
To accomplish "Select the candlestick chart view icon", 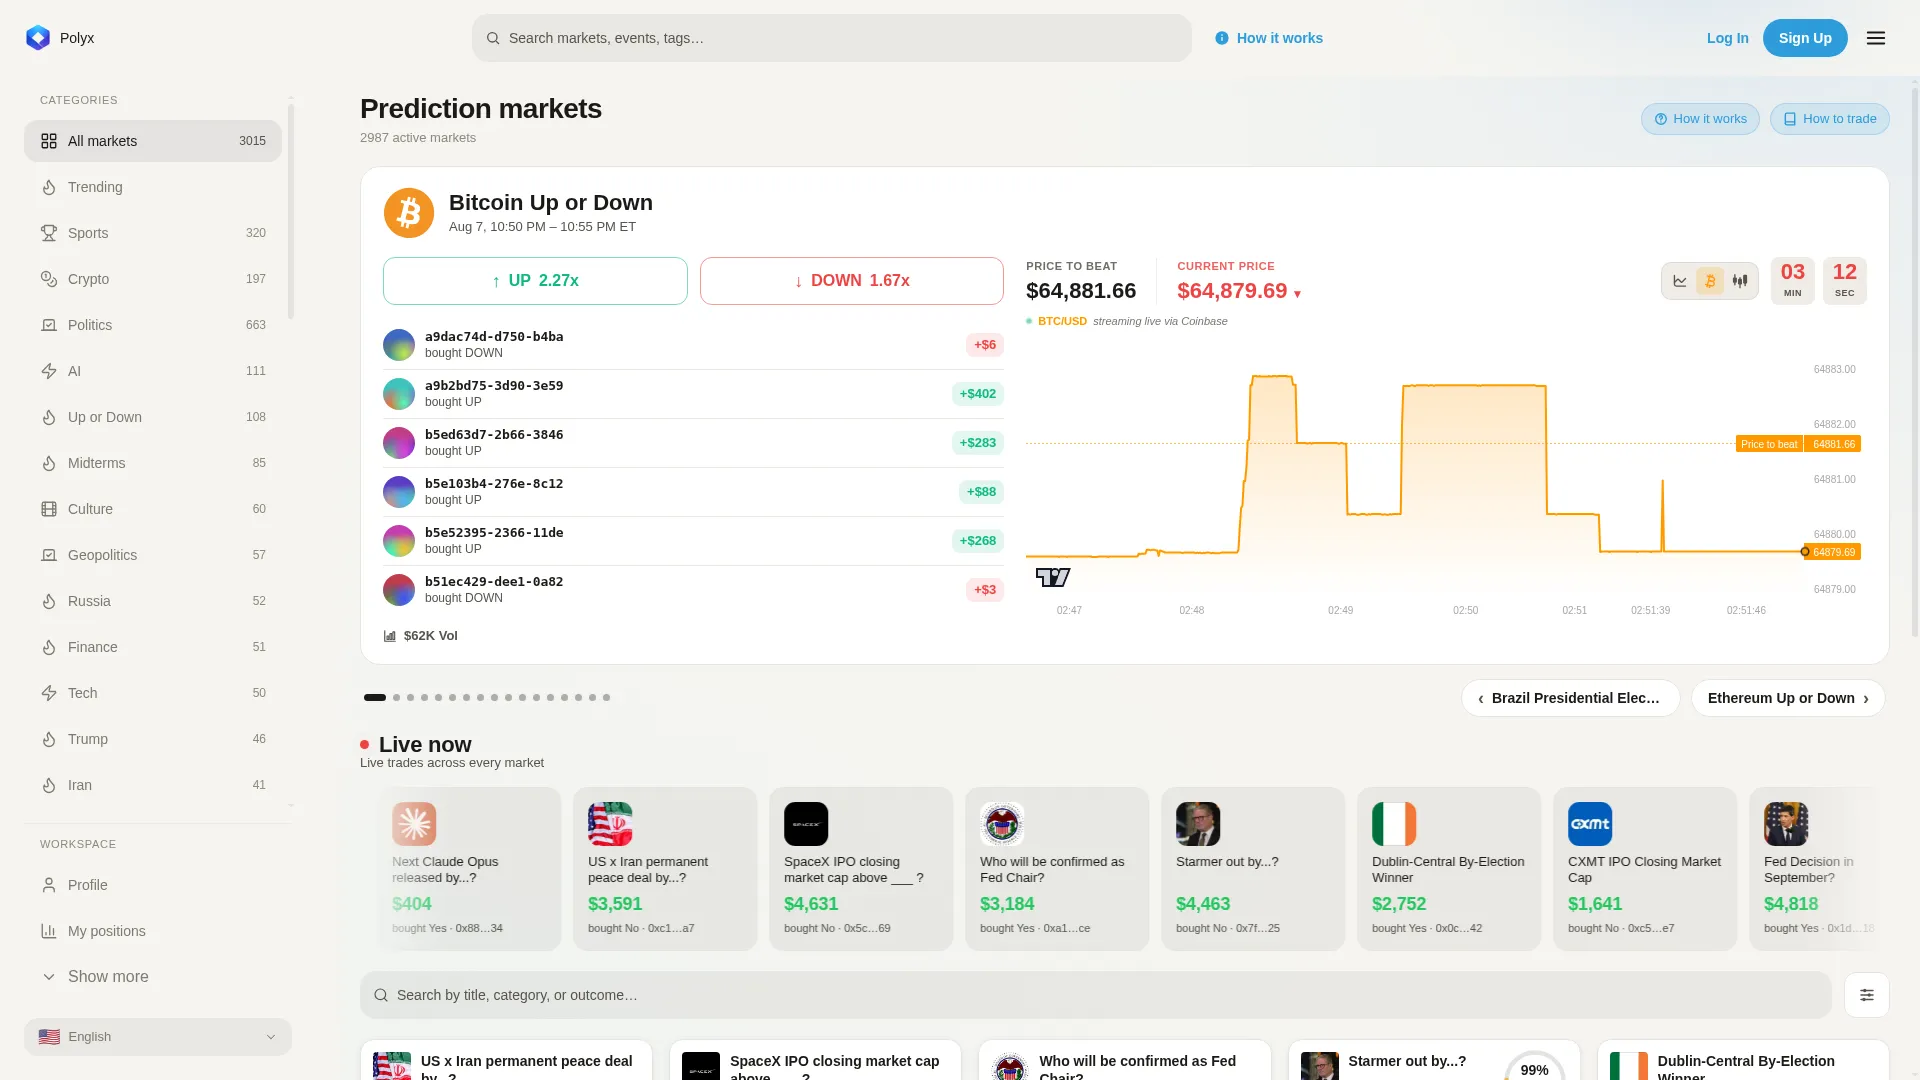I will click(1740, 281).
